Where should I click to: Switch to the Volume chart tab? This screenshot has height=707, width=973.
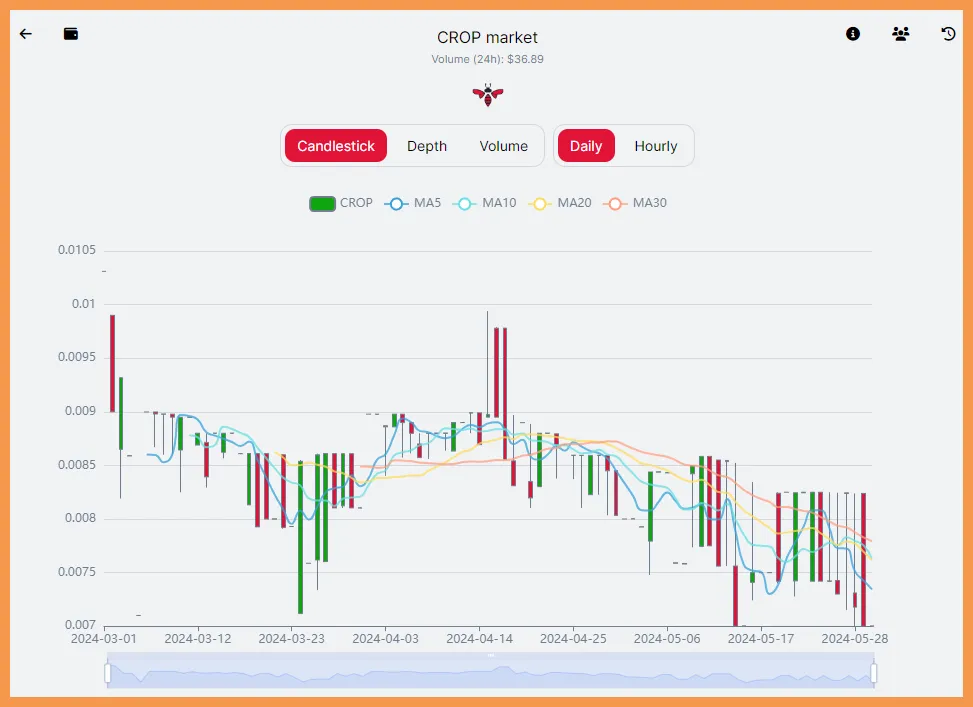click(503, 146)
